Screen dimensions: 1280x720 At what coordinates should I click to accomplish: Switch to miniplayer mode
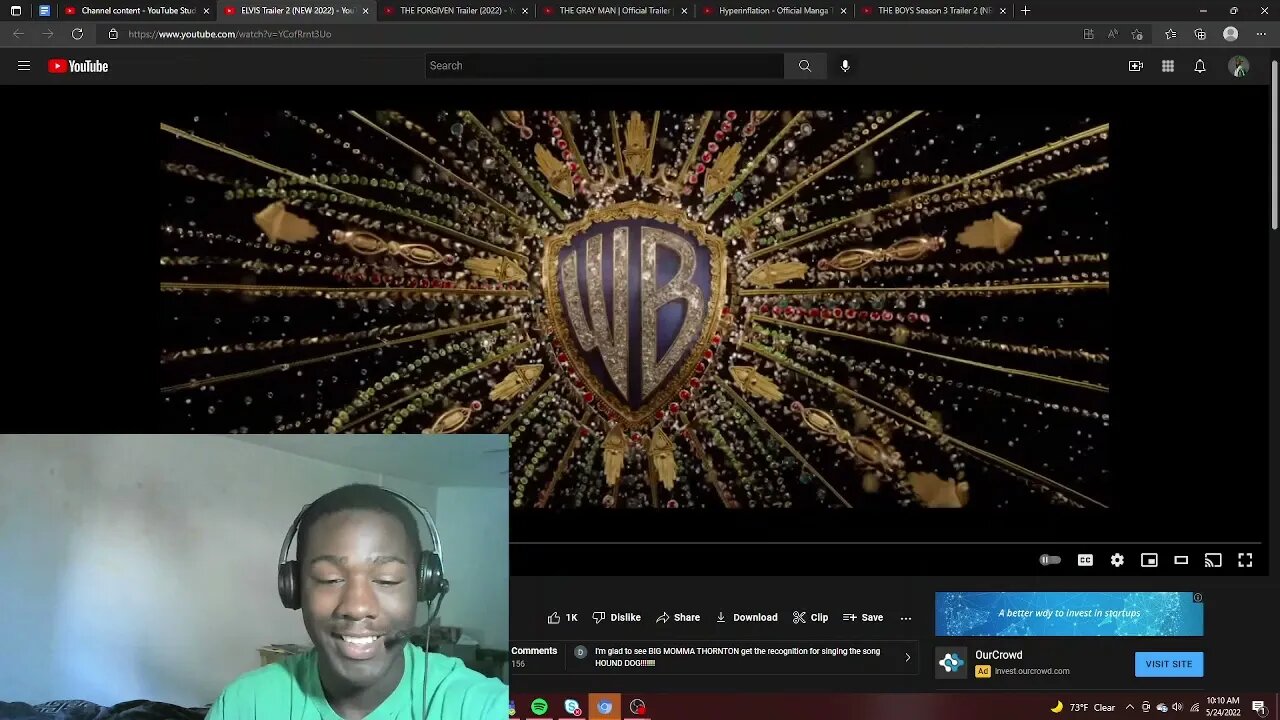click(1149, 560)
